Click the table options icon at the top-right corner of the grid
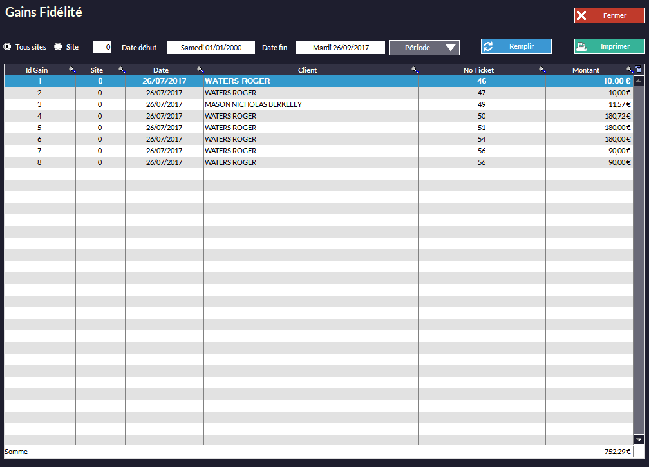Image resolution: width=649 pixels, height=467 pixels. (x=639, y=70)
